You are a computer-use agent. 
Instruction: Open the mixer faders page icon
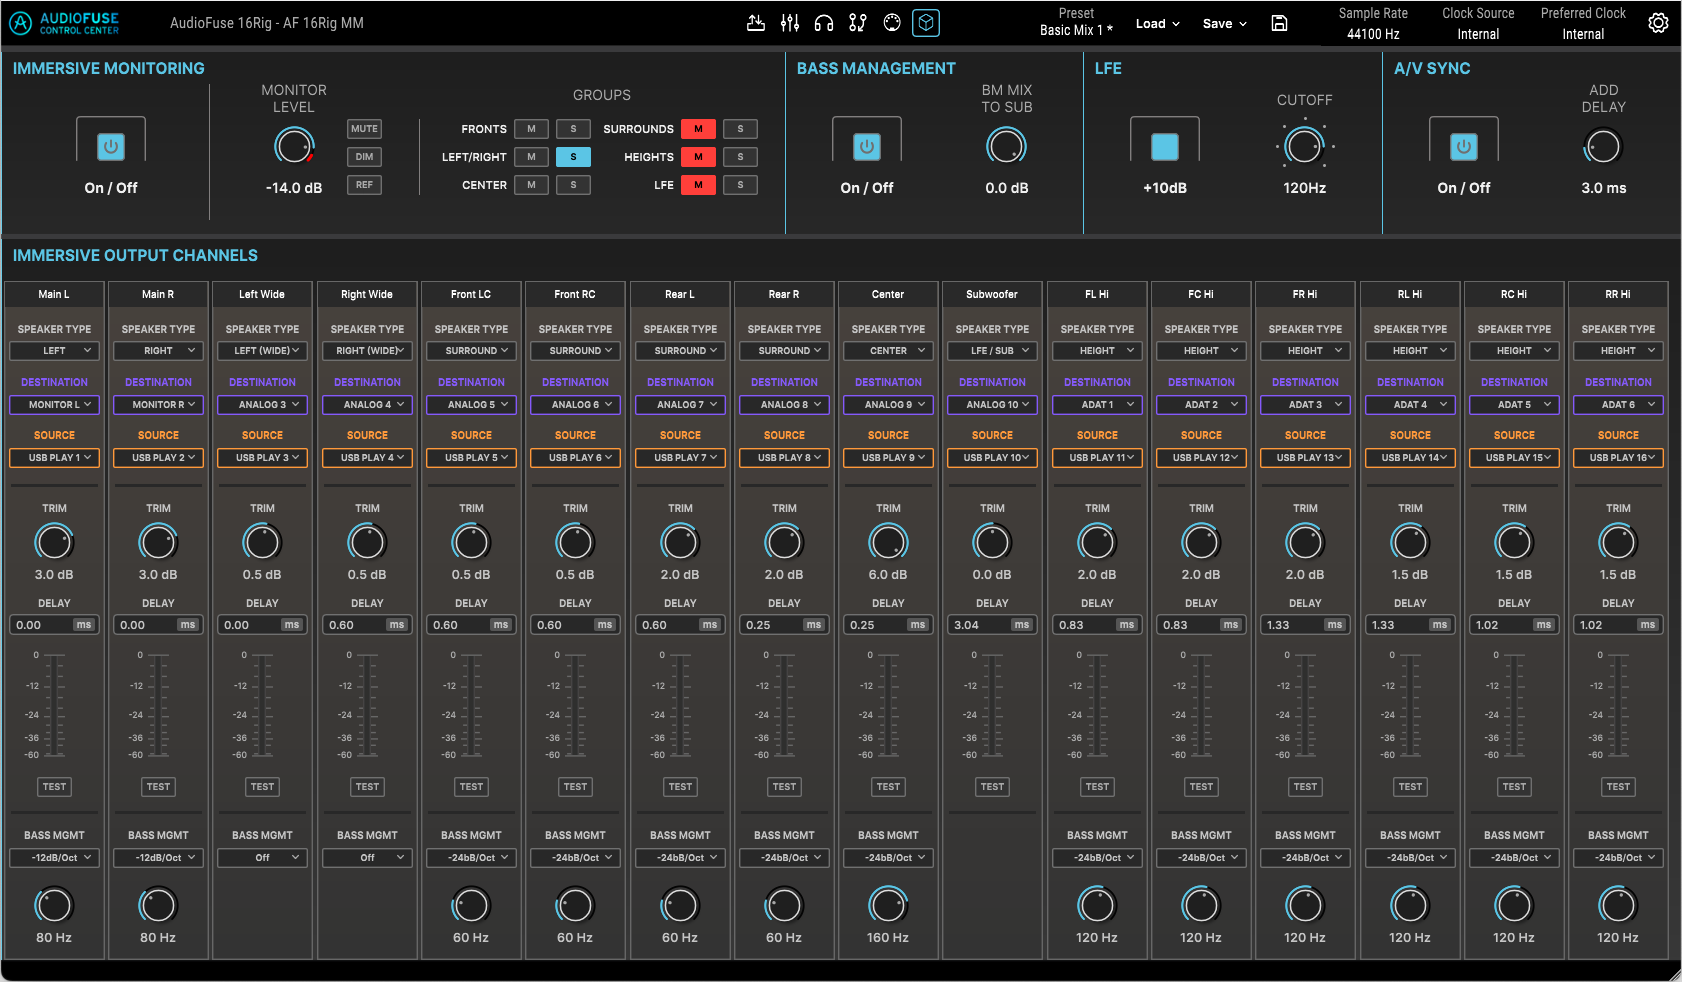pos(790,23)
